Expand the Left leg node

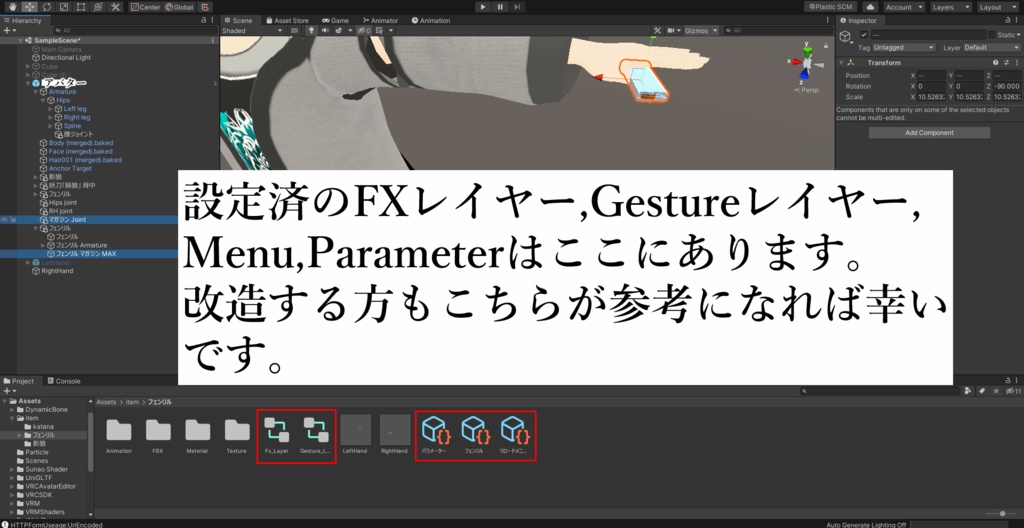tap(50, 108)
